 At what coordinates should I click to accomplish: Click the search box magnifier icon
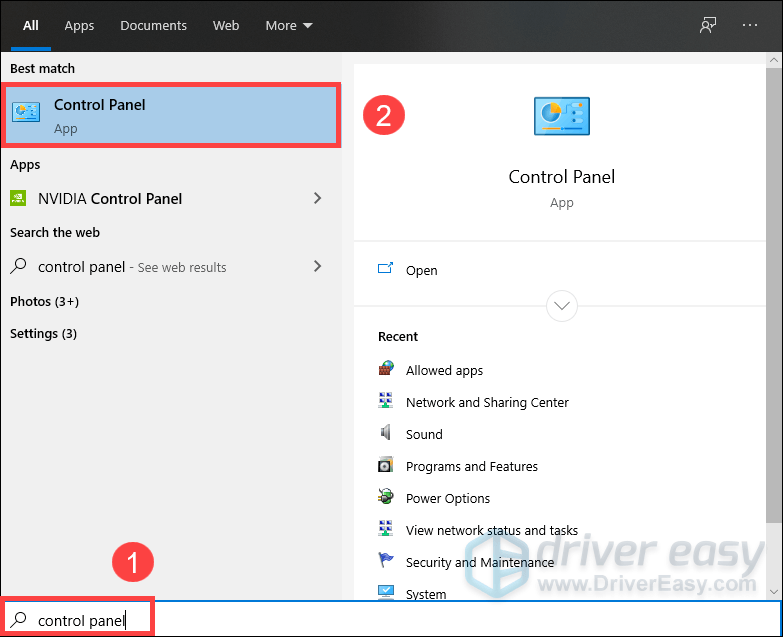point(18,620)
